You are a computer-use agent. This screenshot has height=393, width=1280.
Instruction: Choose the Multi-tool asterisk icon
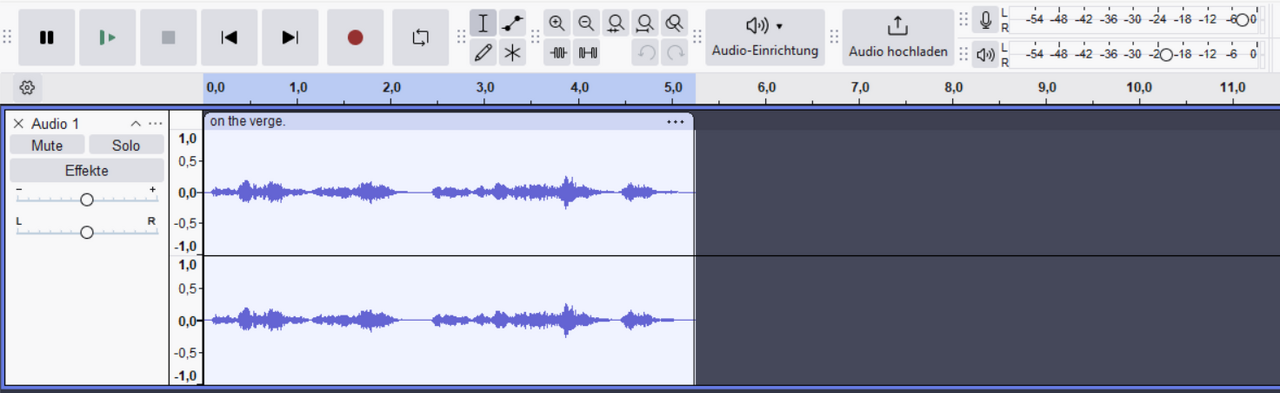tap(512, 53)
